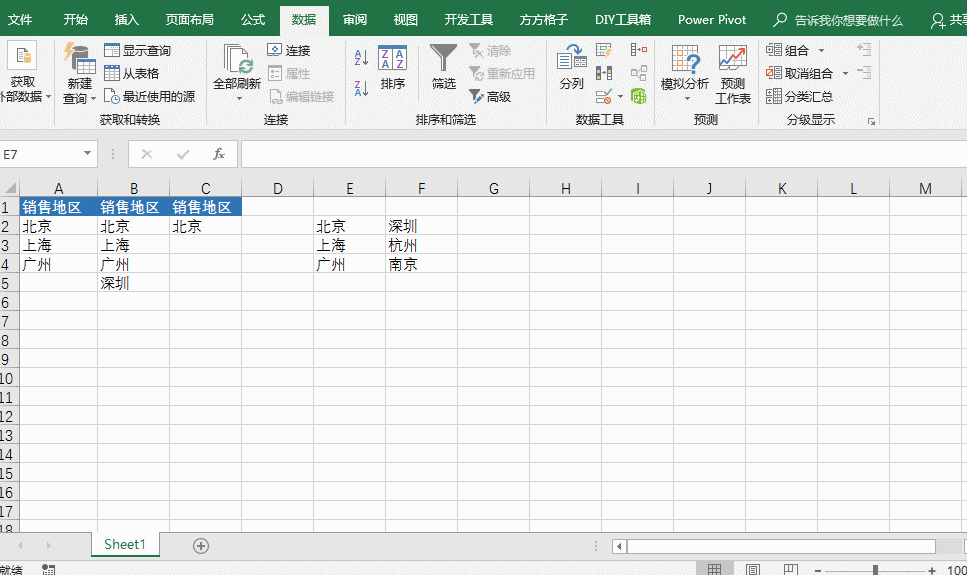Image resolution: width=967 pixels, height=575 pixels.
Task: Switch to Normal view in status bar
Action: tap(714, 569)
